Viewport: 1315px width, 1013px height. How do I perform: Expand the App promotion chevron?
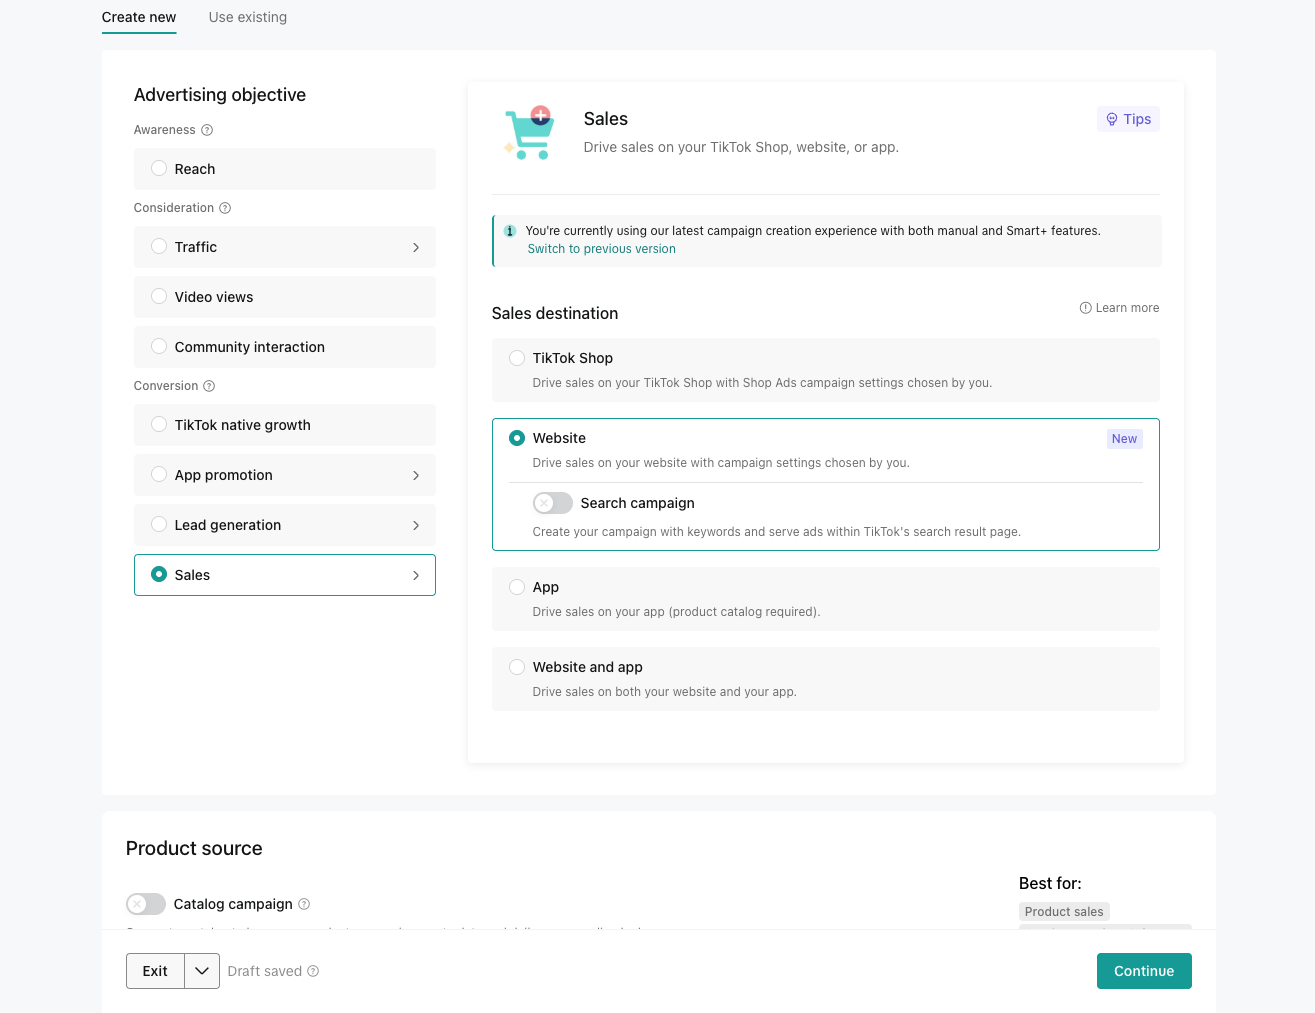click(x=416, y=475)
